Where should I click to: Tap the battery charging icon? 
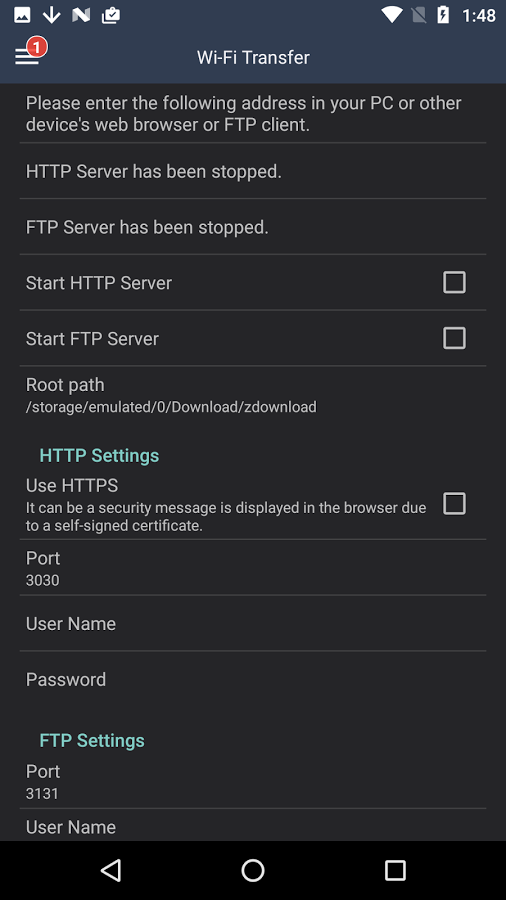click(x=443, y=15)
